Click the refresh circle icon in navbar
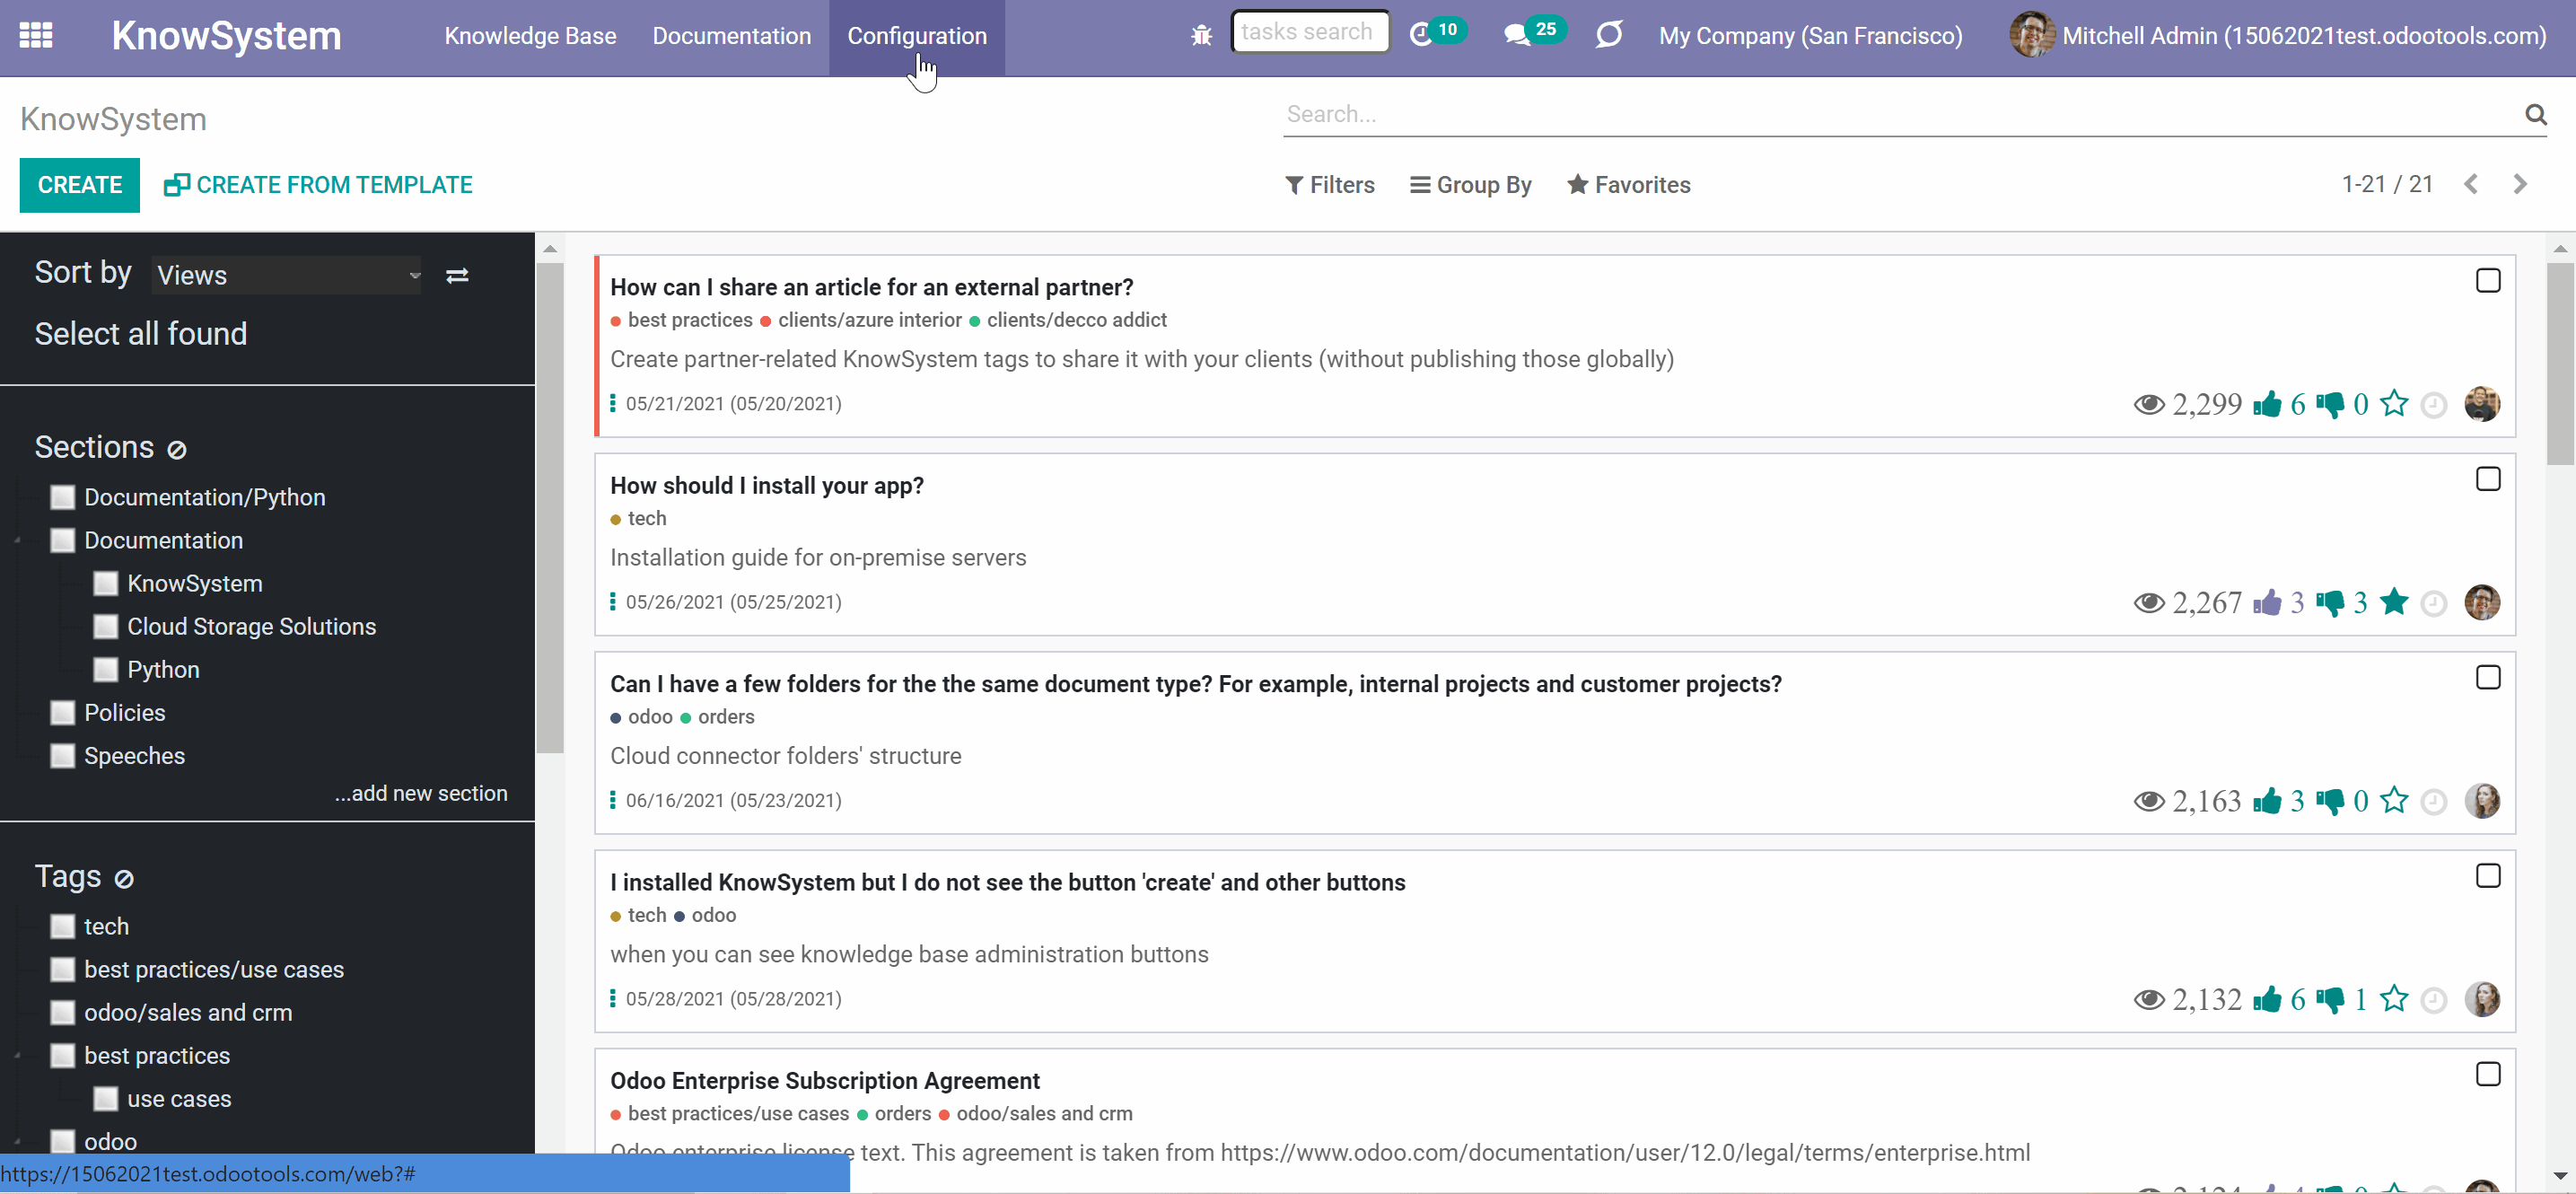Screen dimensions: 2576x1194 click(1608, 35)
